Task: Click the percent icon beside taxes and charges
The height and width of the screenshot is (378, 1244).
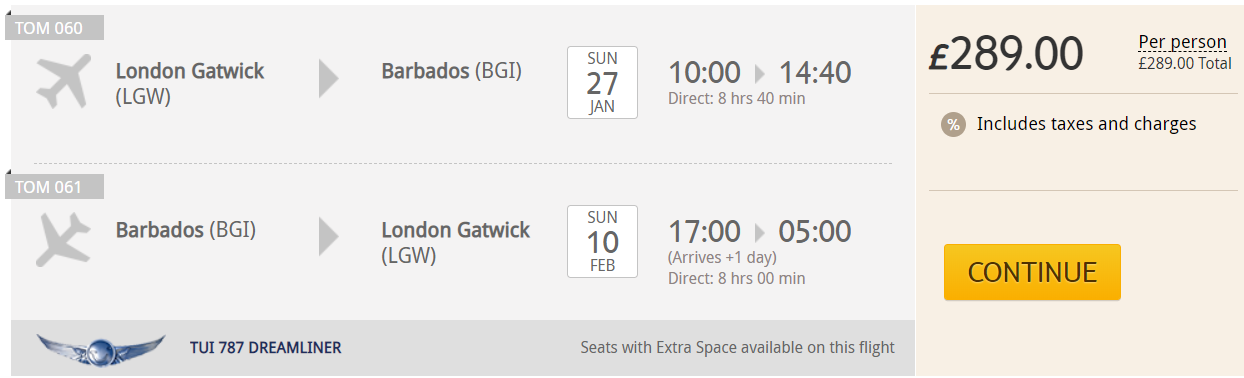Action: click(953, 125)
